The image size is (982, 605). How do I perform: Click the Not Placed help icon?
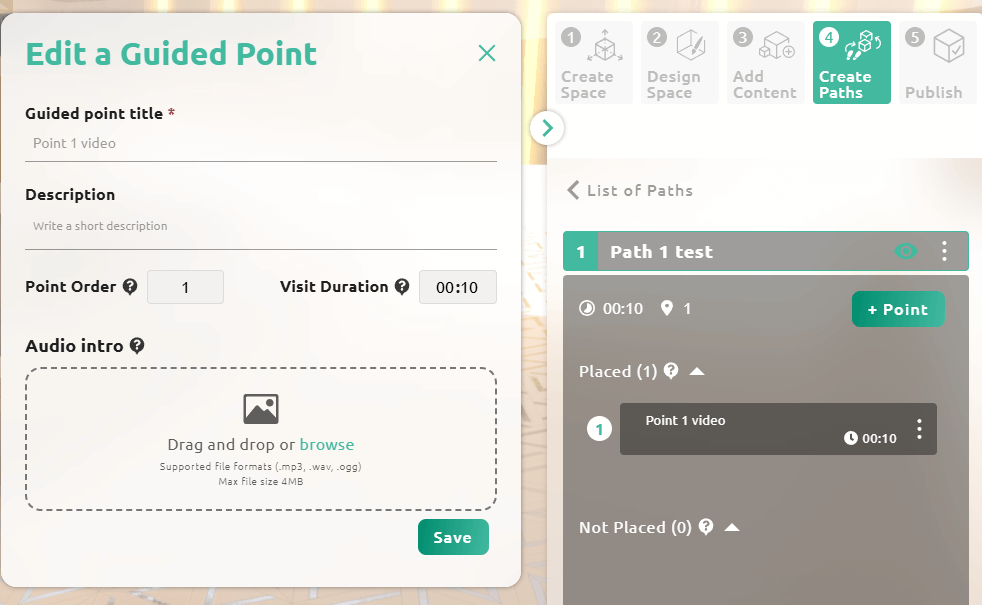pyautogui.click(x=706, y=527)
